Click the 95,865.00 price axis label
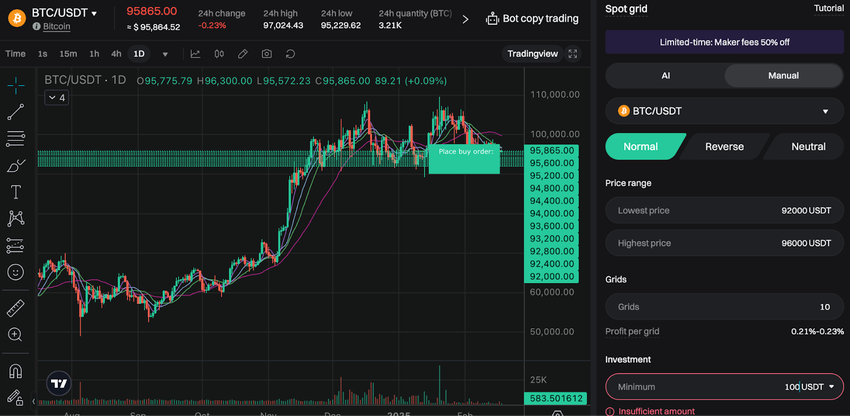Viewport: 850px width, 416px height. [551, 151]
